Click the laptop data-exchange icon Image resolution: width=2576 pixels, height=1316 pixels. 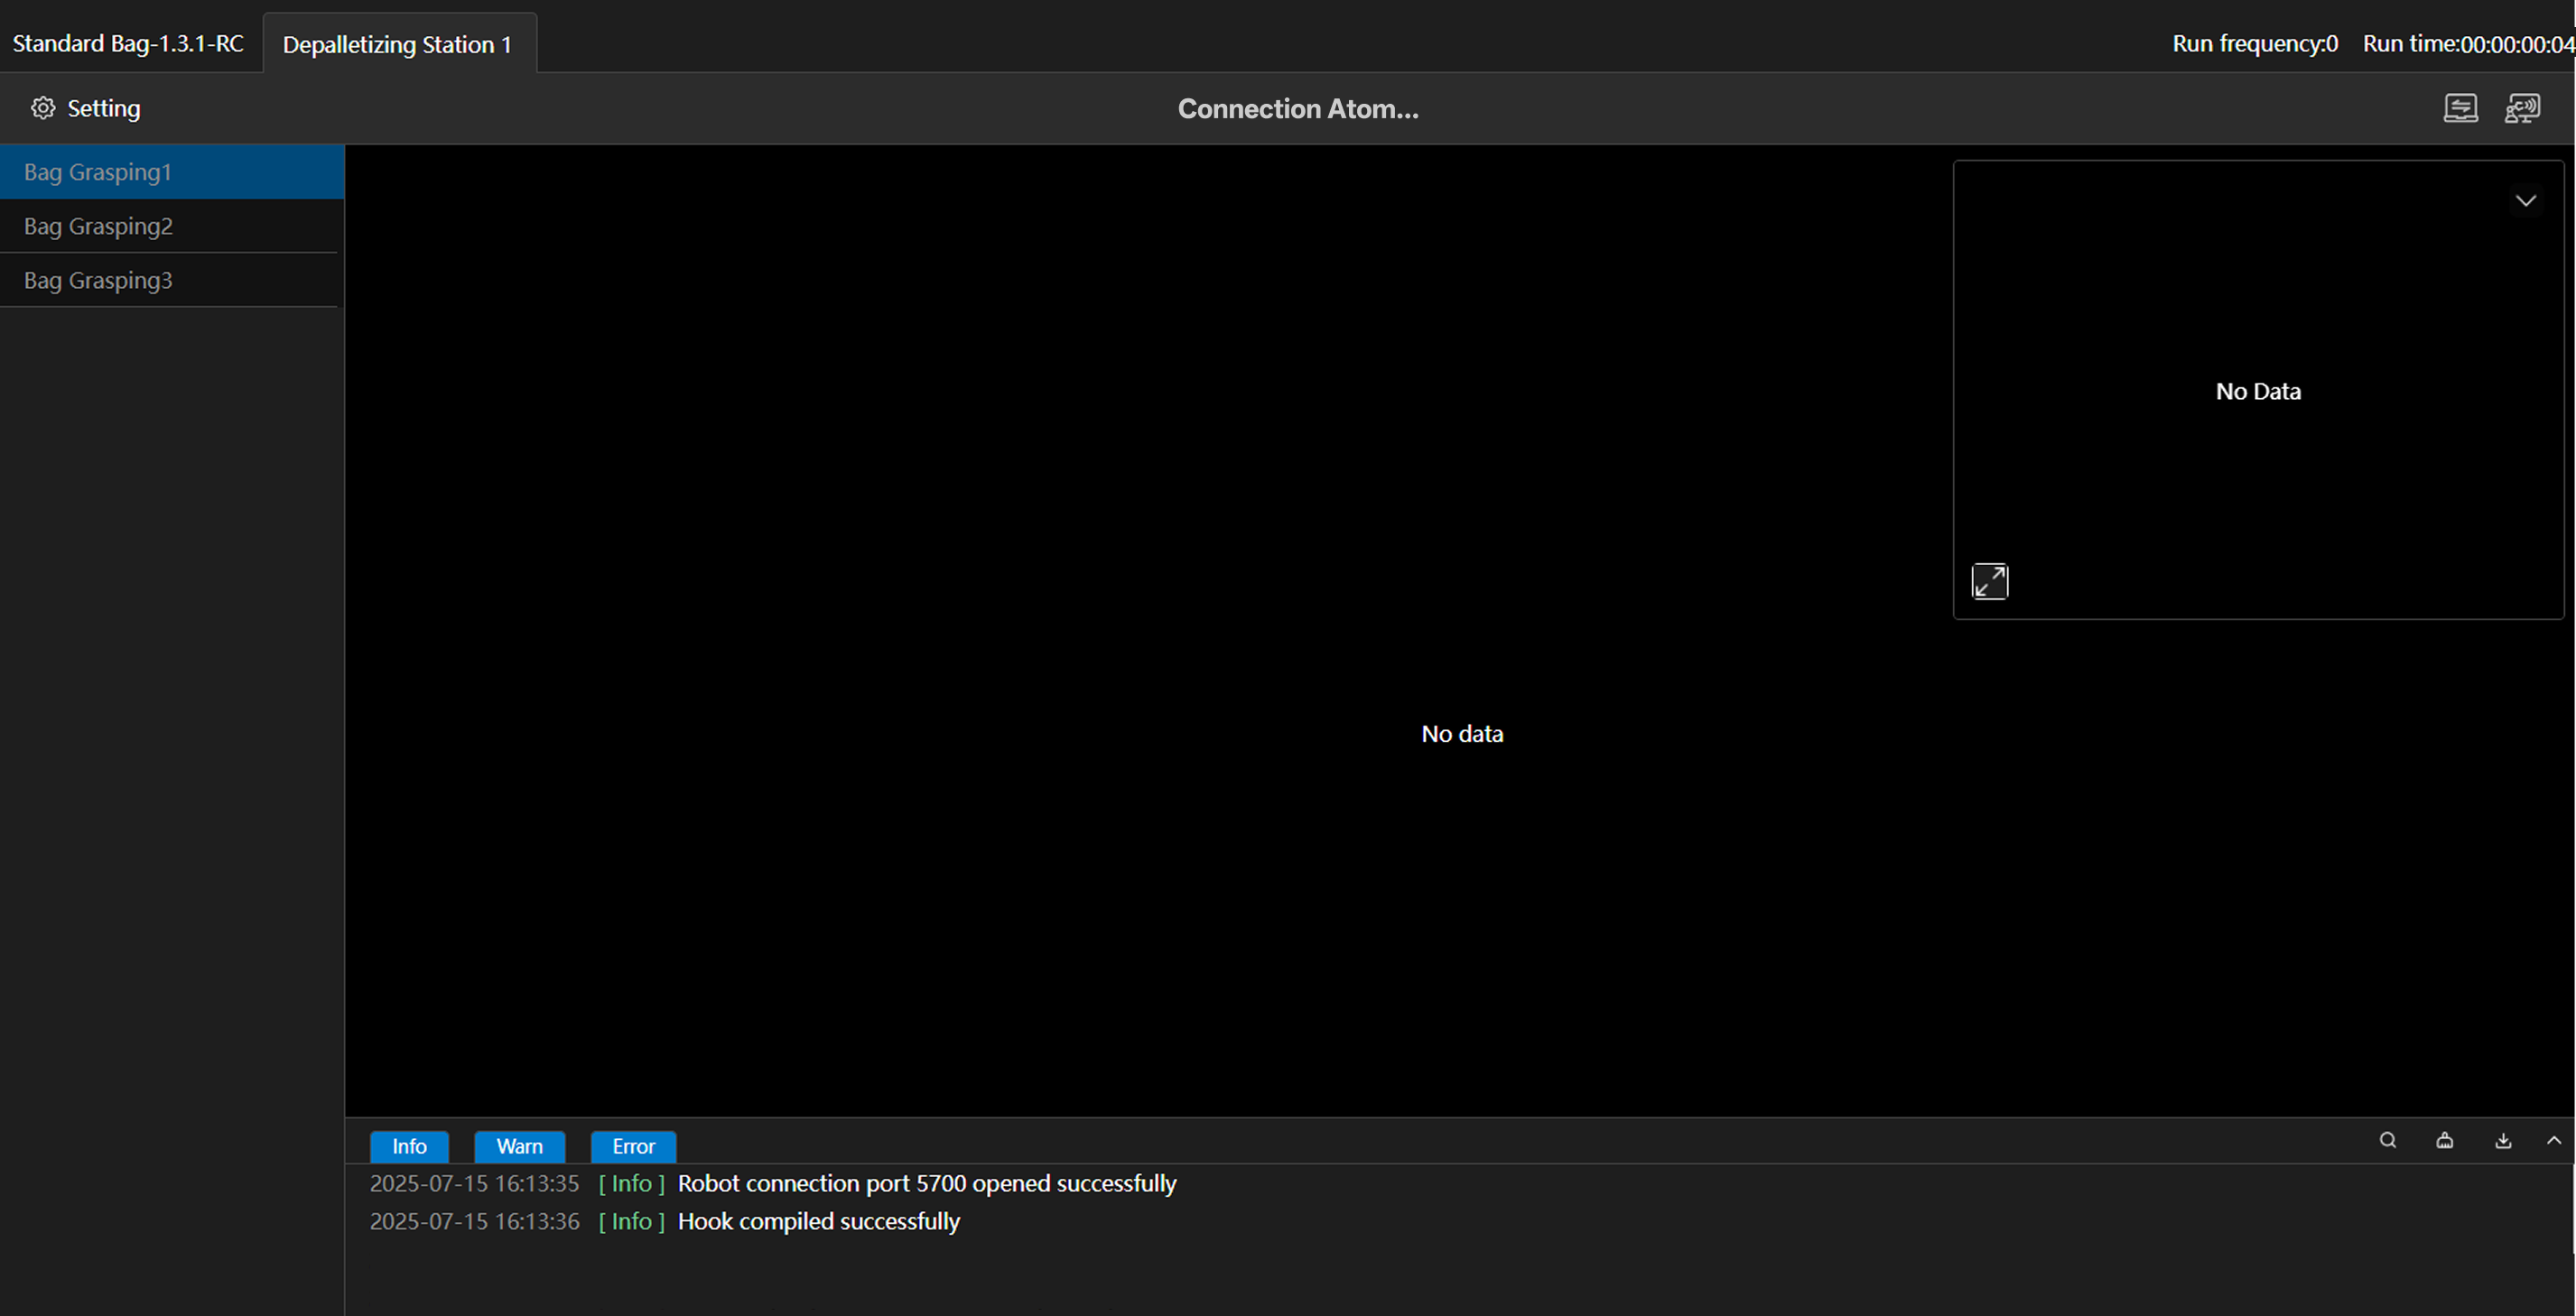pos(2460,108)
